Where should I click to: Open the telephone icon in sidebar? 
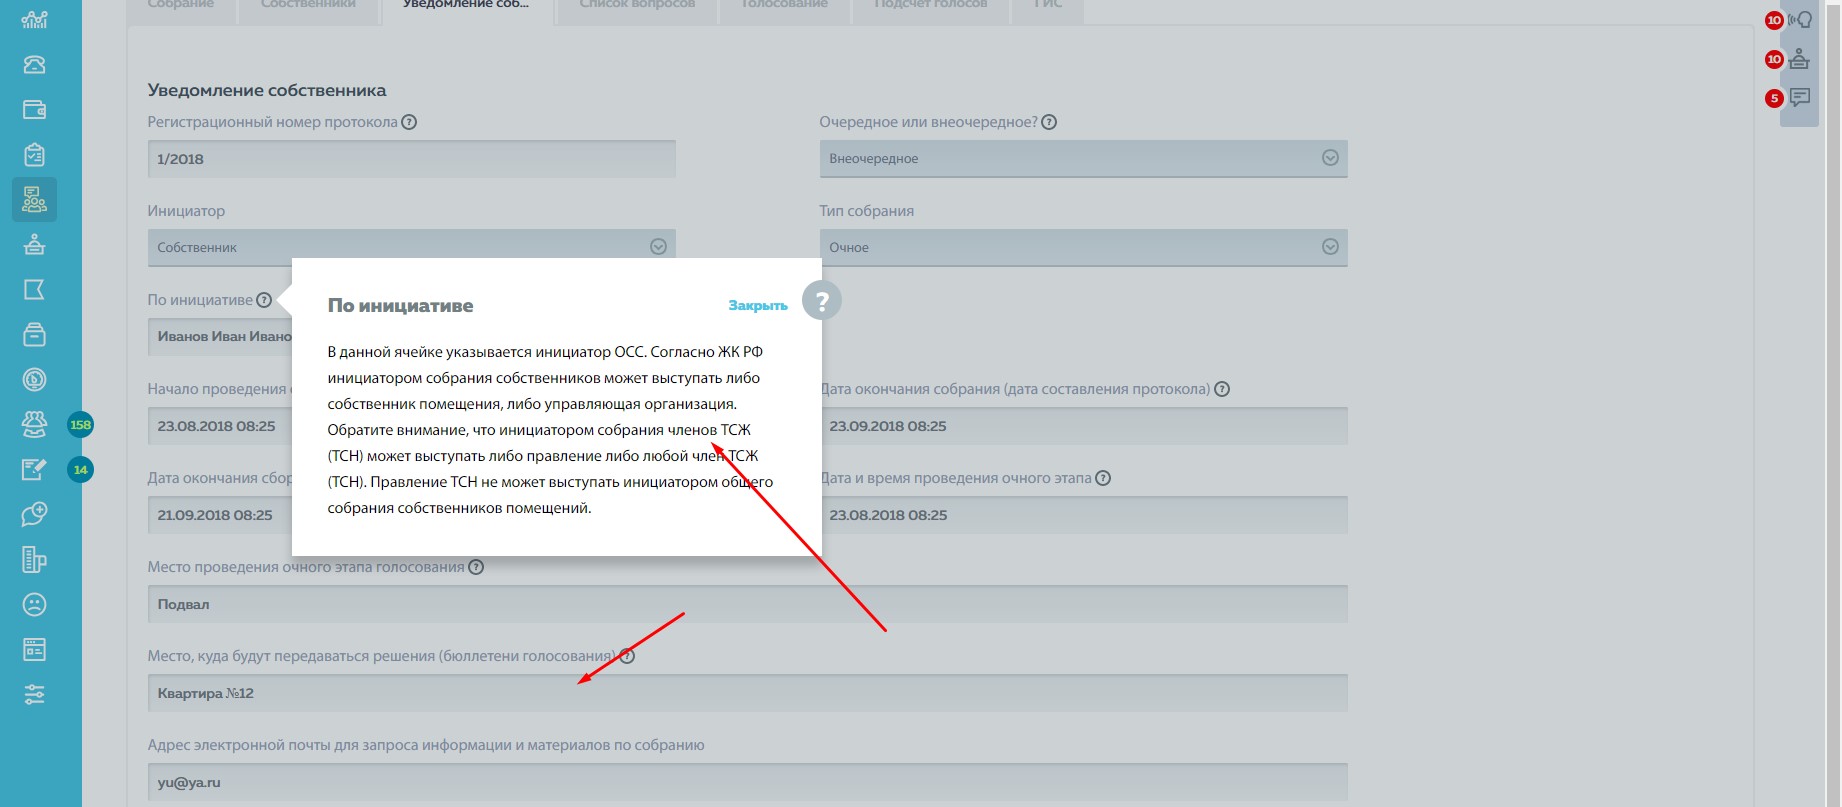(x=34, y=64)
